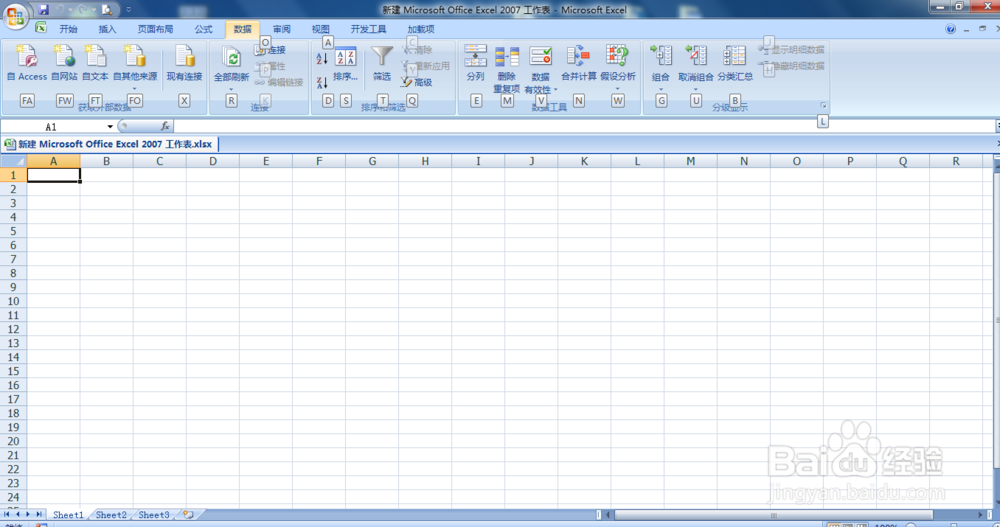Select column D header
The width and height of the screenshot is (1000, 527).
click(213, 161)
